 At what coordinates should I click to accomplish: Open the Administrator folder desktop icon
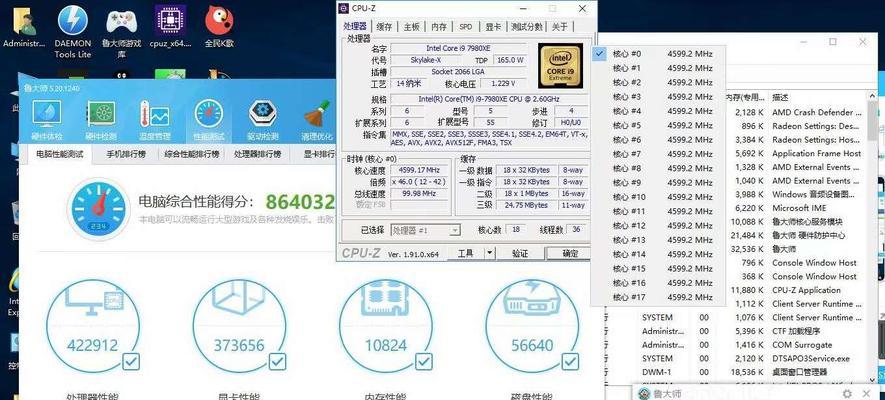[x=24, y=28]
